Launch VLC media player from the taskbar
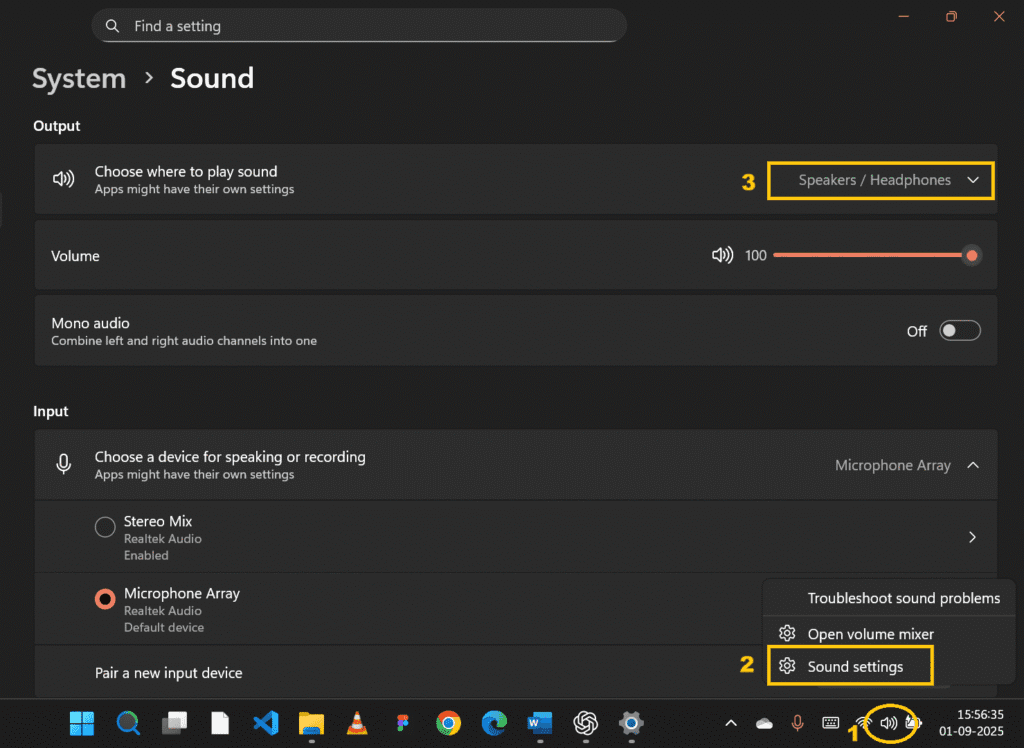Screen dimensions: 1024x748 [356, 723]
